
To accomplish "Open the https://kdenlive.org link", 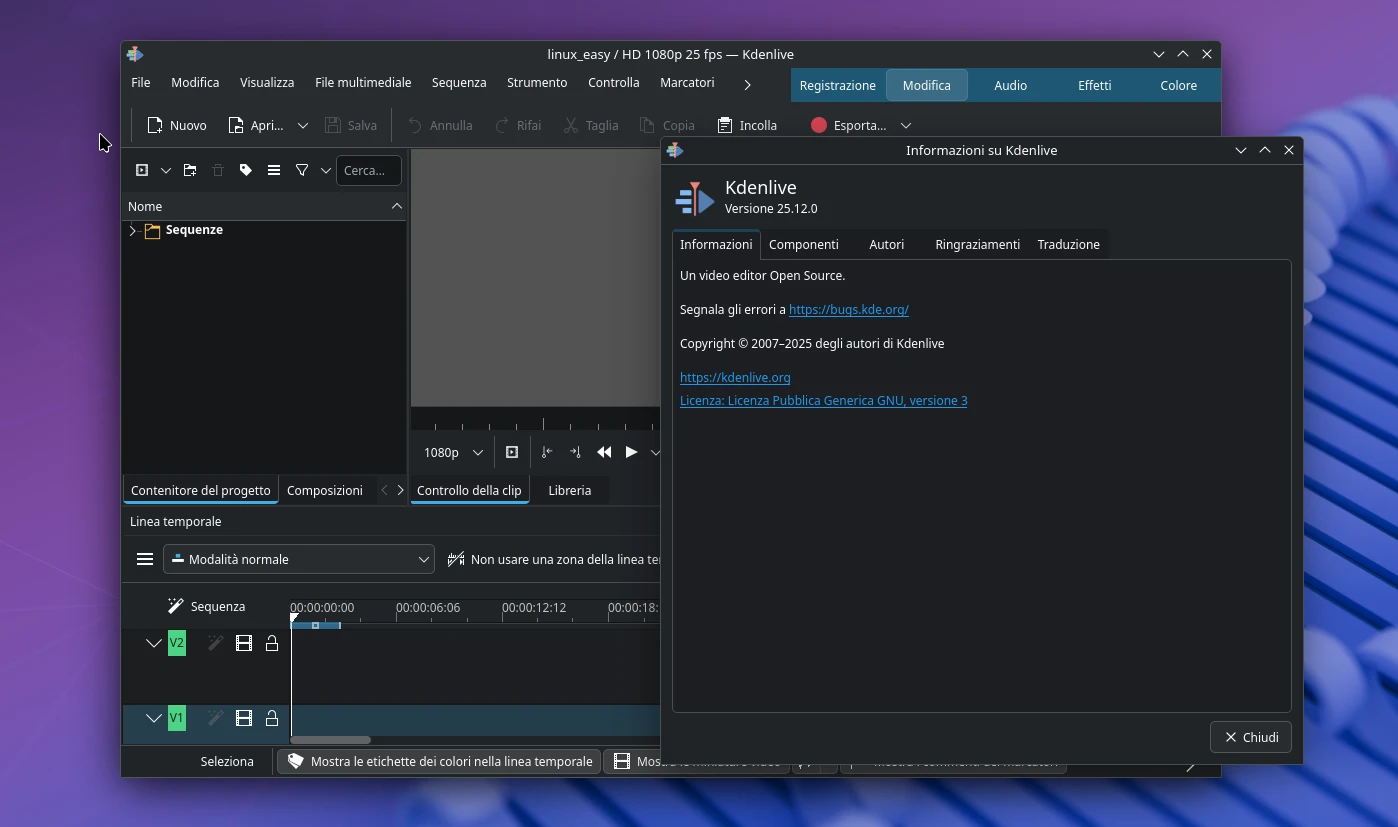I will (x=735, y=377).
